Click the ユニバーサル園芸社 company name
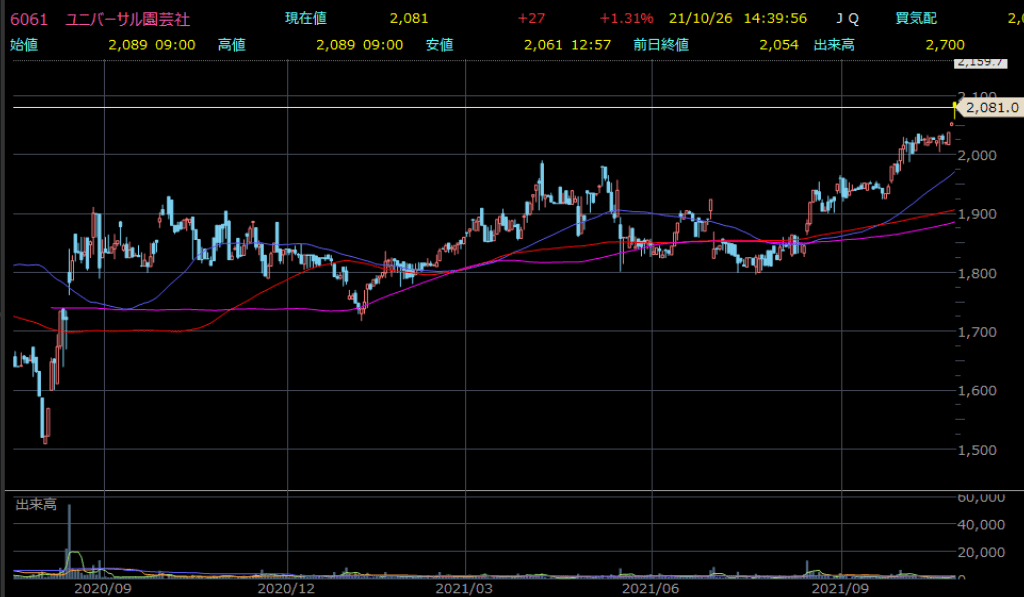 coord(127,18)
